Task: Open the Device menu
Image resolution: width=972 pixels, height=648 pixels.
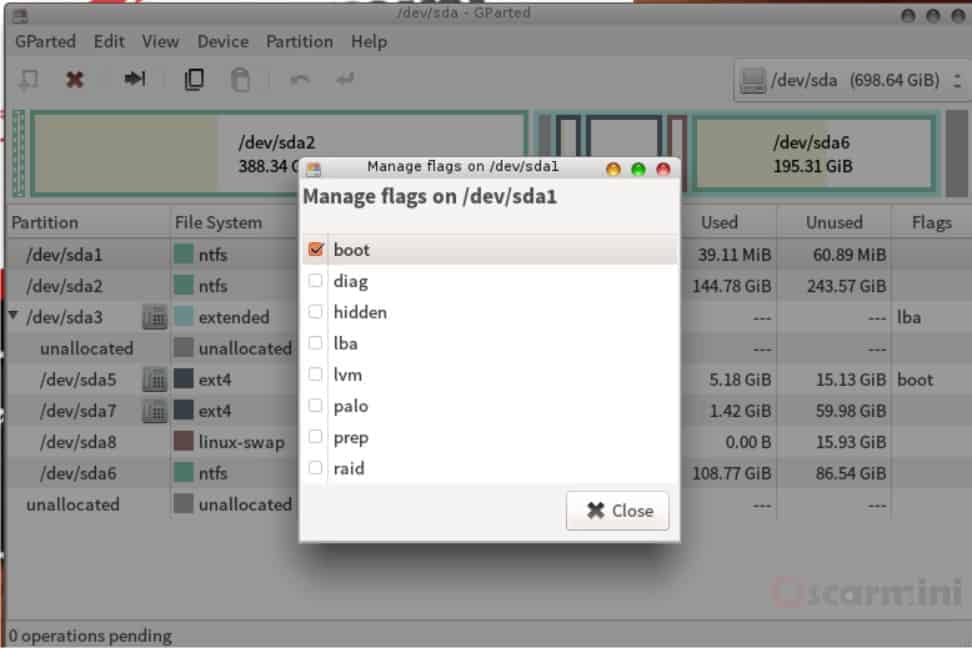Action: (x=222, y=41)
